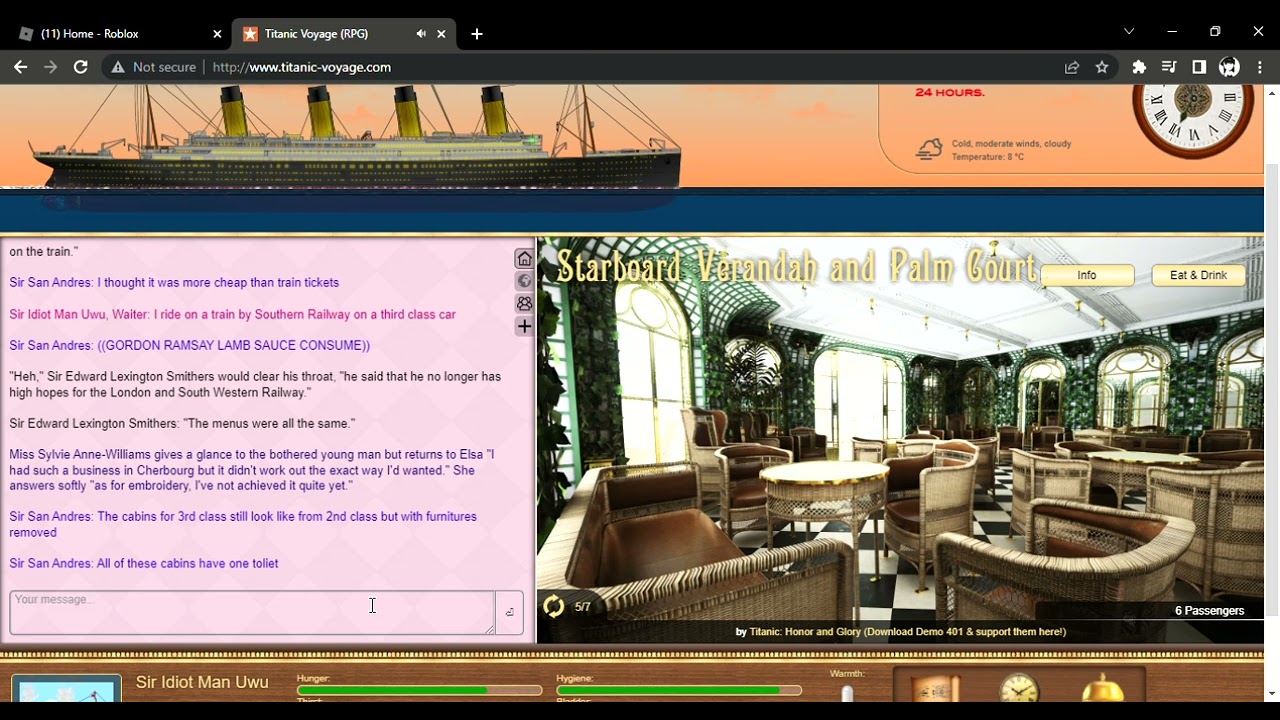Click the Hygiene status bar
1280x720 pixels.
[679, 690]
